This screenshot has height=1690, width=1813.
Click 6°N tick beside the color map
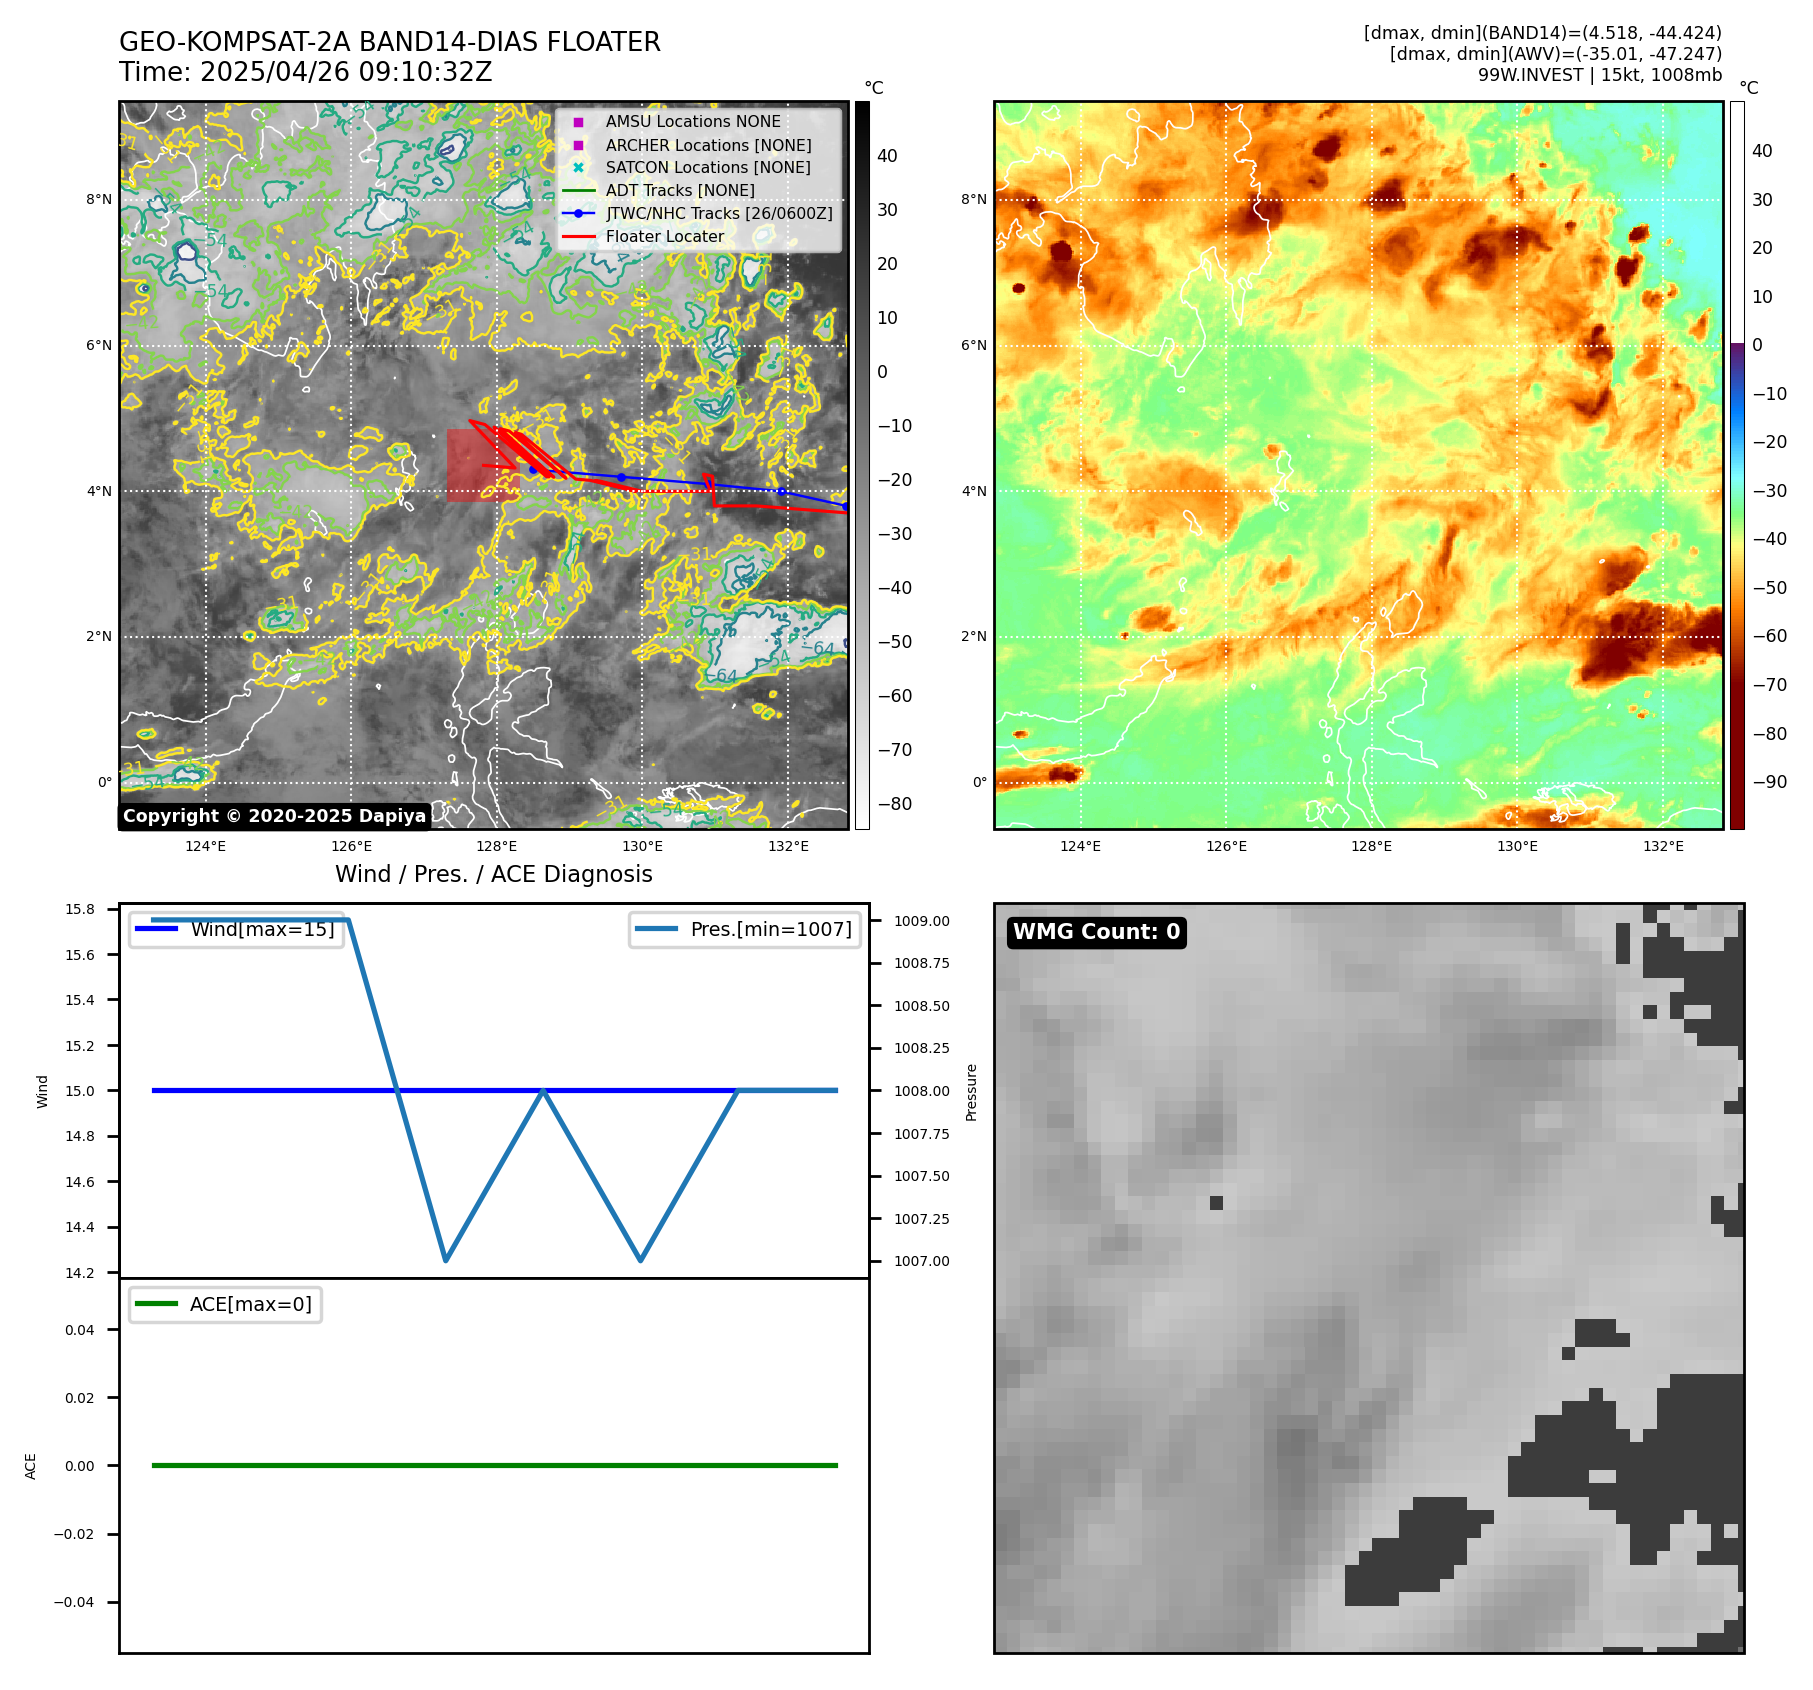(x=973, y=346)
